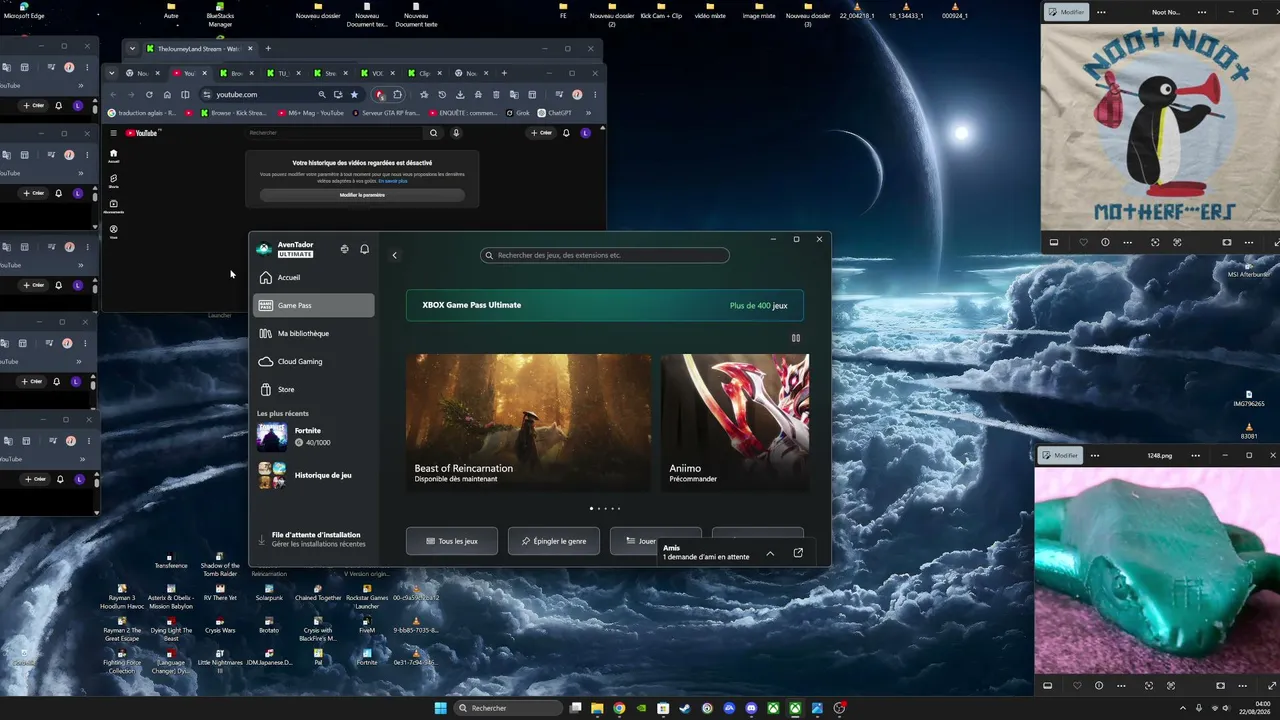Open Google Chrome from the taskbar
This screenshot has width=1280, height=720.
[619, 708]
